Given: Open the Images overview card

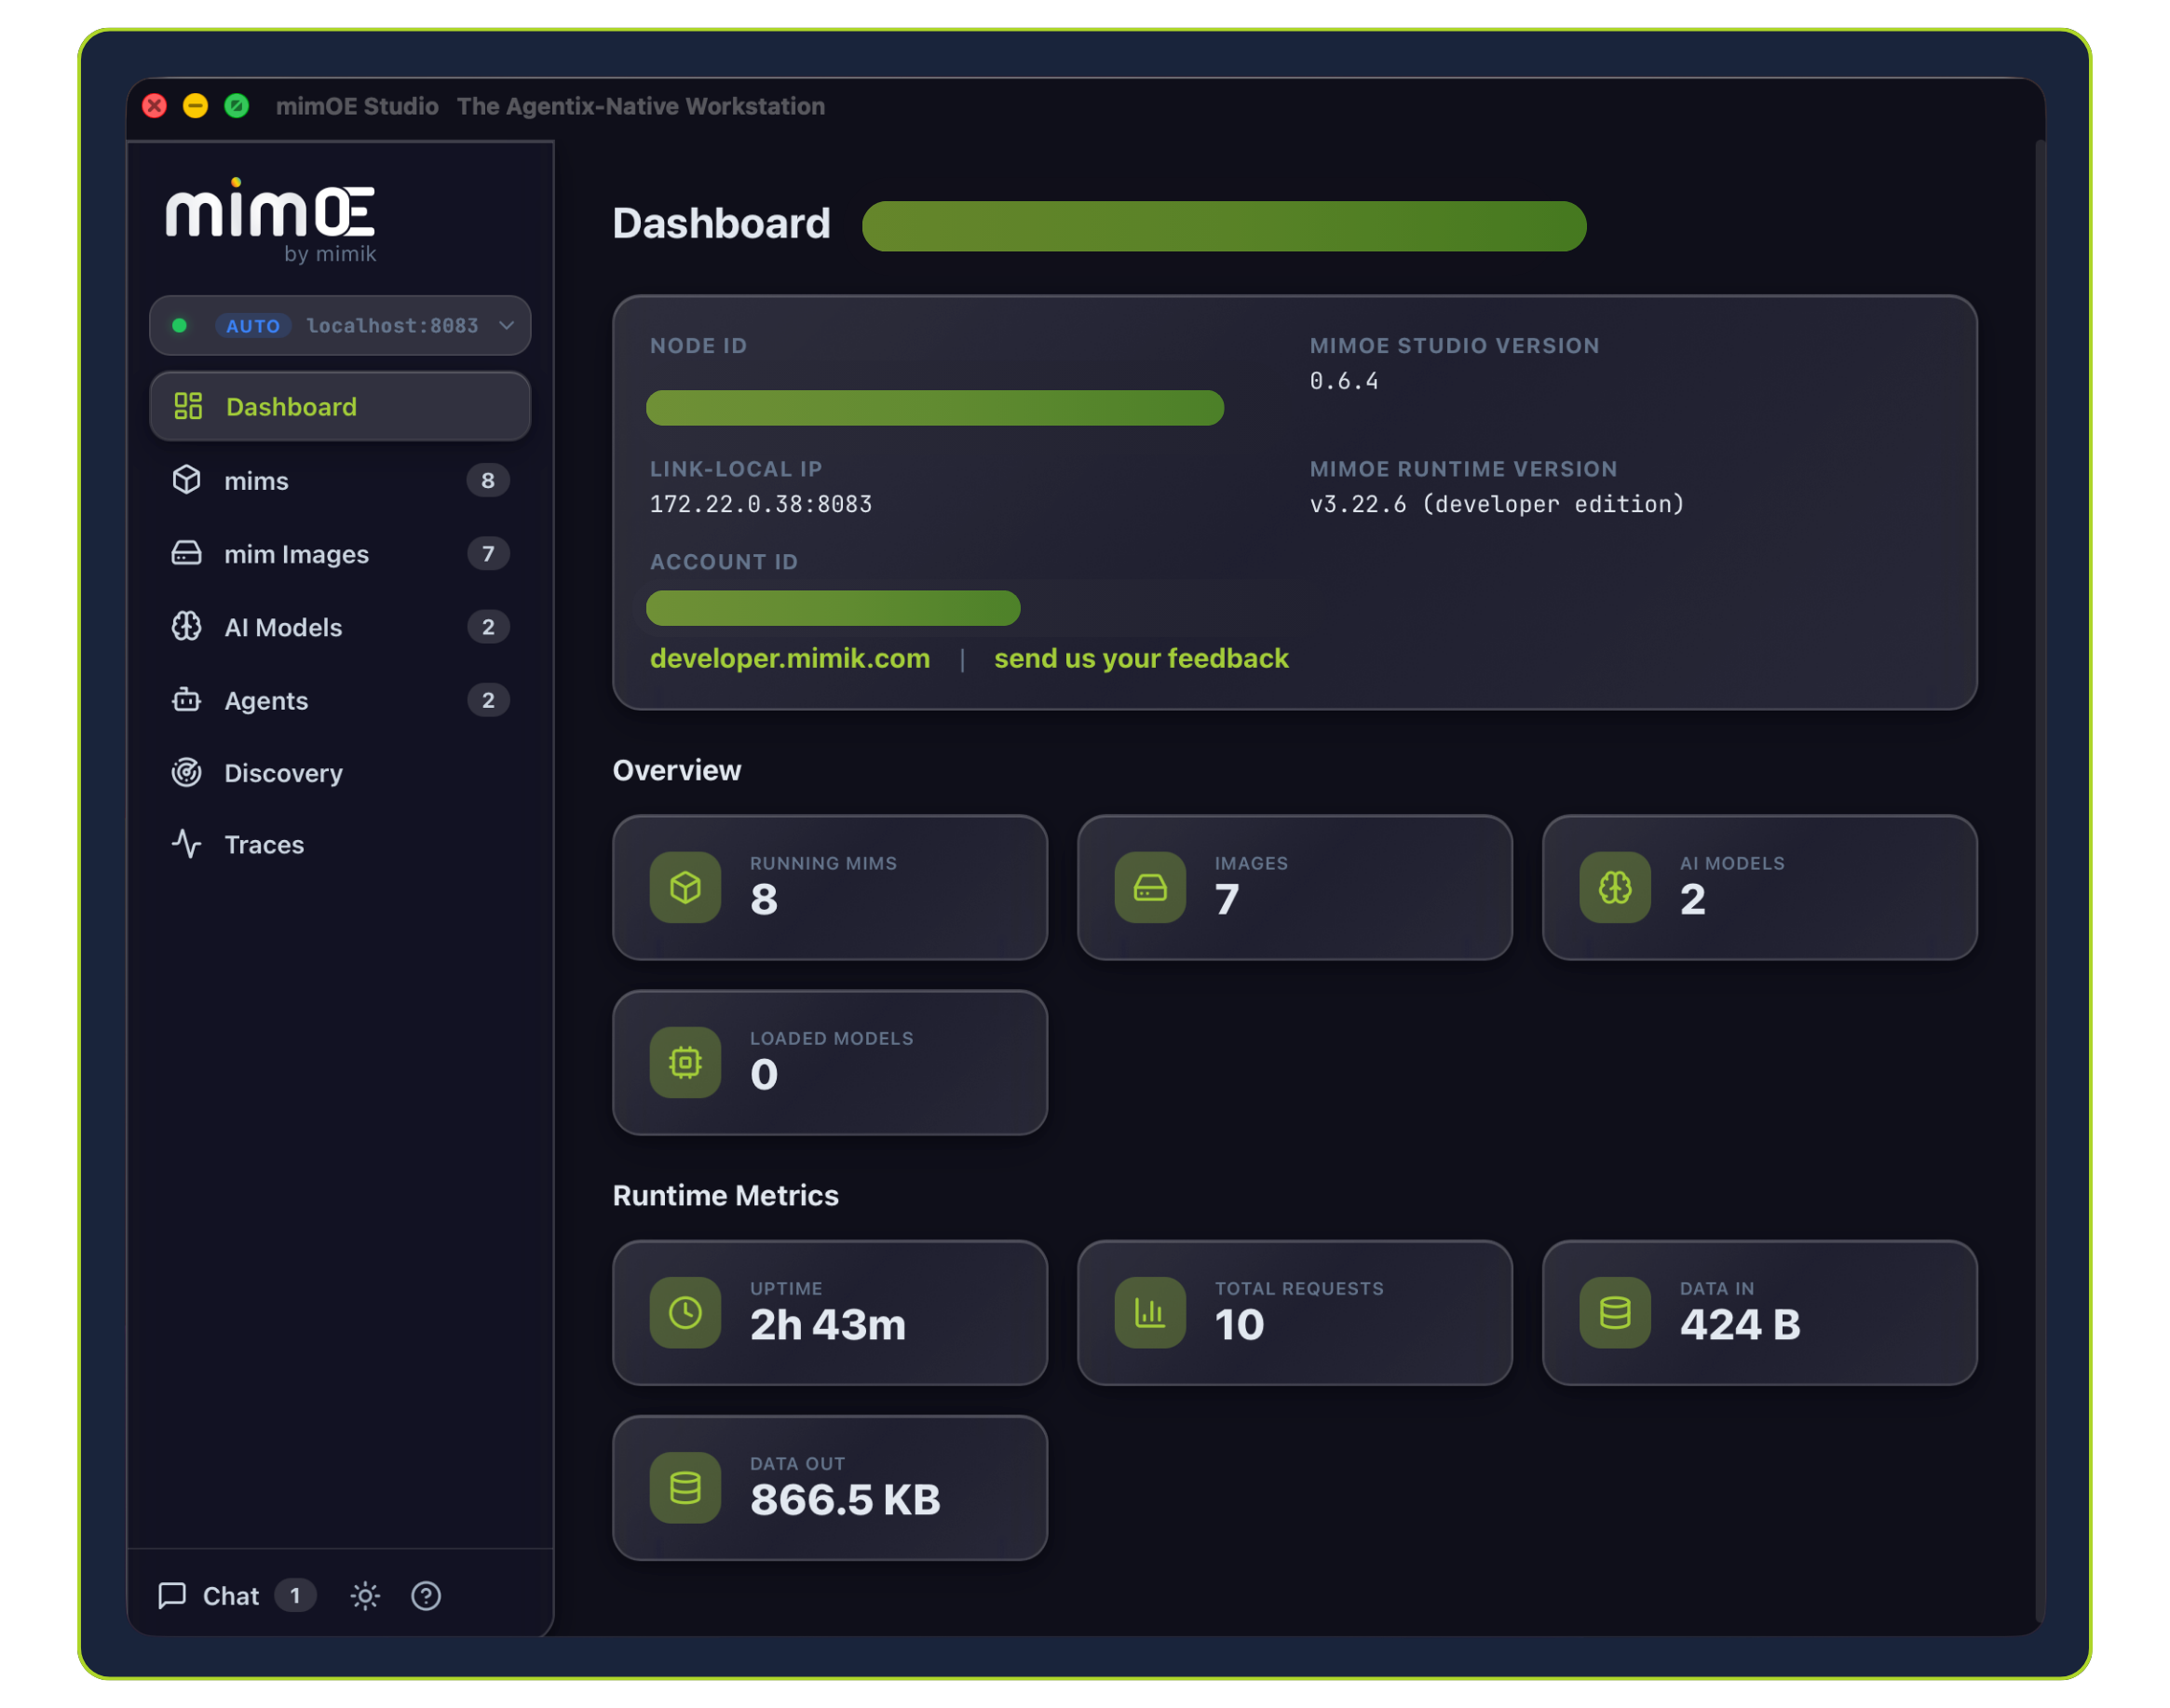Looking at the screenshot, I should pyautogui.click(x=1295, y=888).
